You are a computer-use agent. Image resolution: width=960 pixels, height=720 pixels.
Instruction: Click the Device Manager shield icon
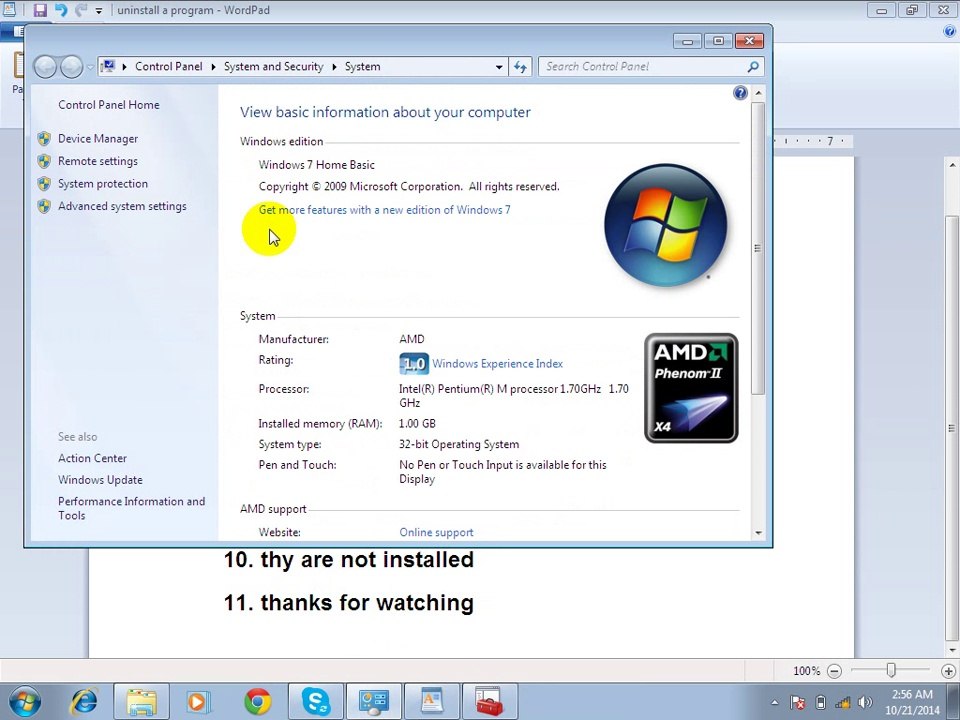click(x=44, y=139)
